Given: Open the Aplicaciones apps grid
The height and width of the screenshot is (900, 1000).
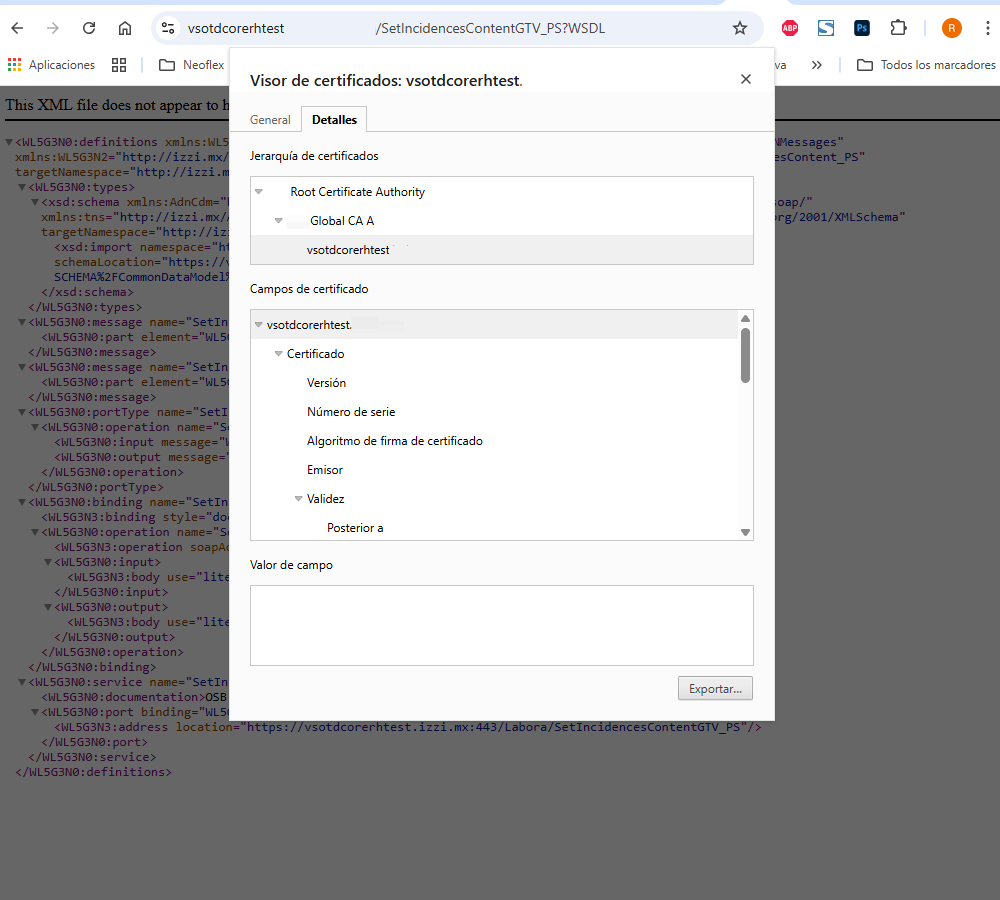Looking at the screenshot, I should click(x=51, y=65).
